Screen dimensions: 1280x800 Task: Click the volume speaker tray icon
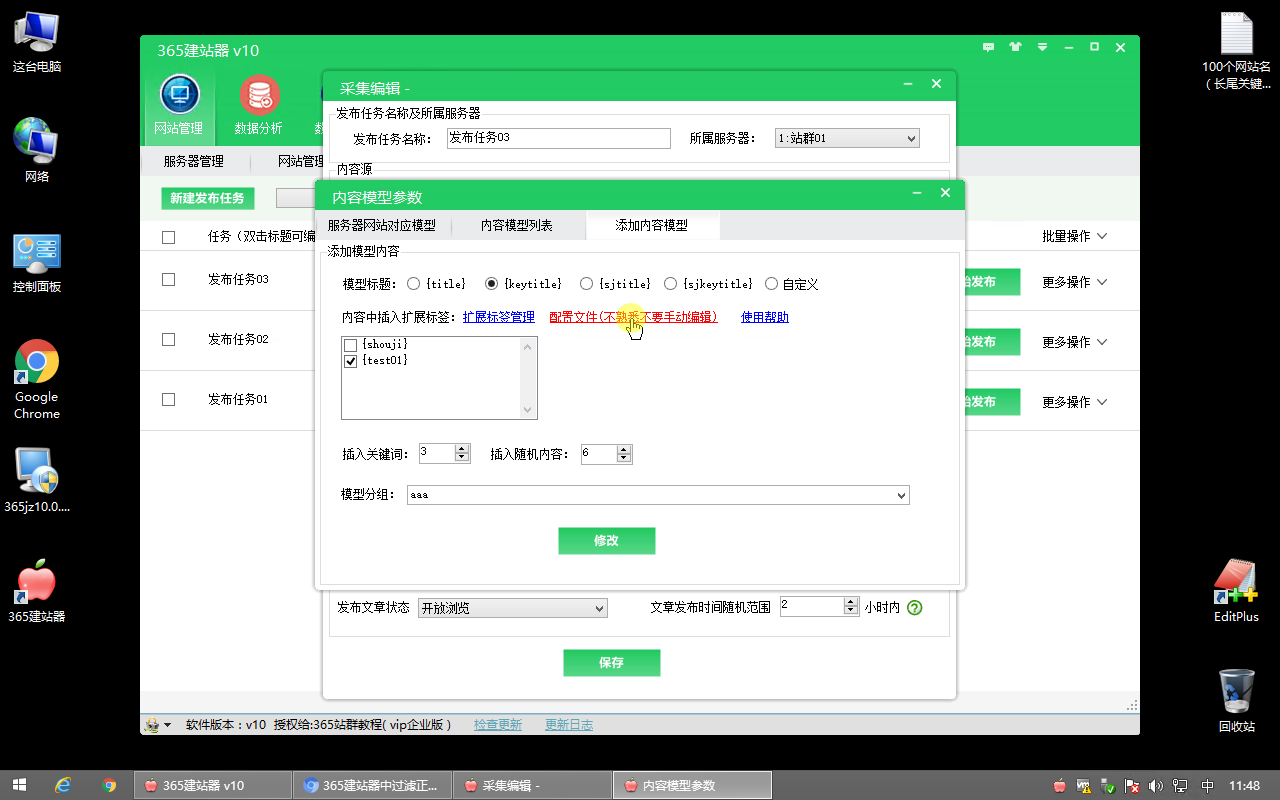[1157, 785]
